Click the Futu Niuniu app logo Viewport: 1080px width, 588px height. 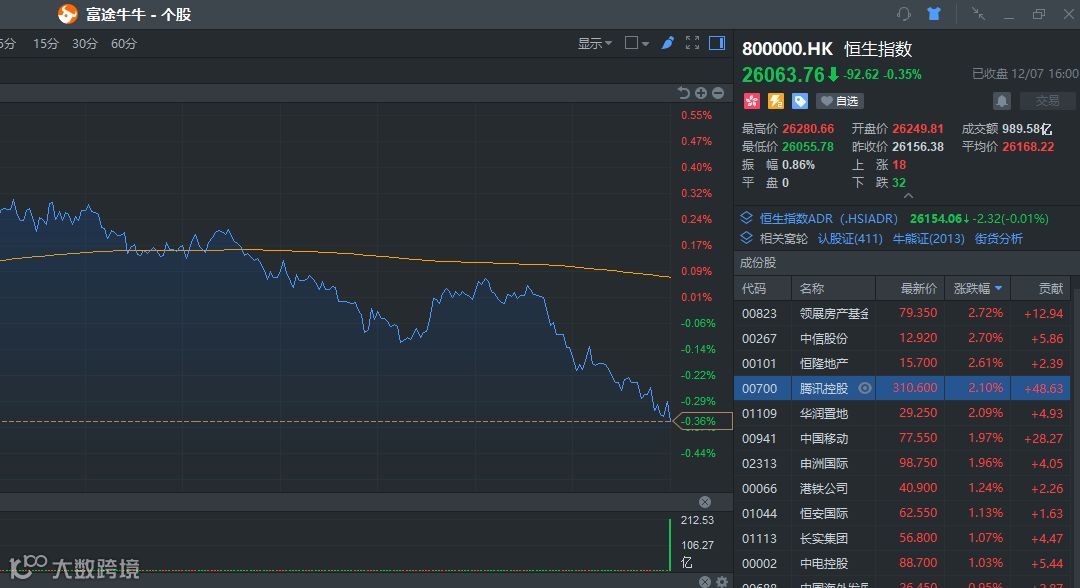point(68,14)
